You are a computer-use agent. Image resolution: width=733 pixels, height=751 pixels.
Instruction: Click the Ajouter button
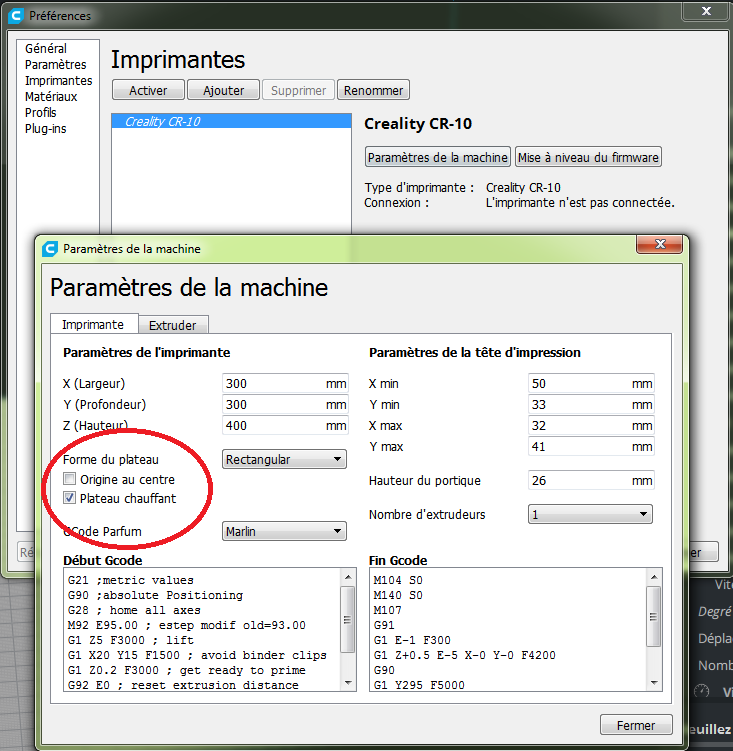[223, 90]
